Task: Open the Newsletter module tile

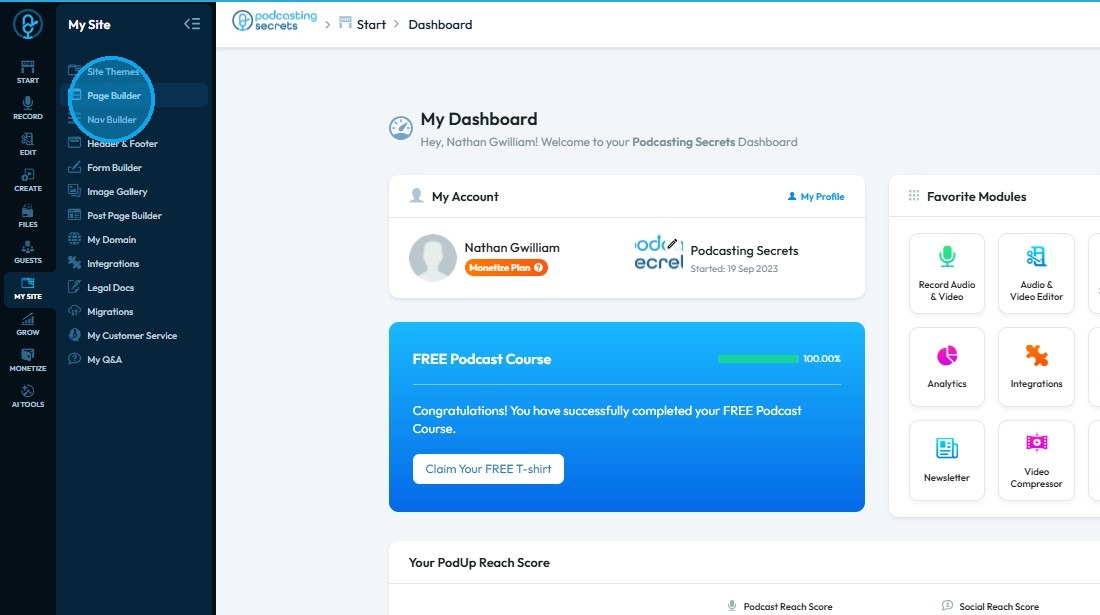Action: [946, 461]
